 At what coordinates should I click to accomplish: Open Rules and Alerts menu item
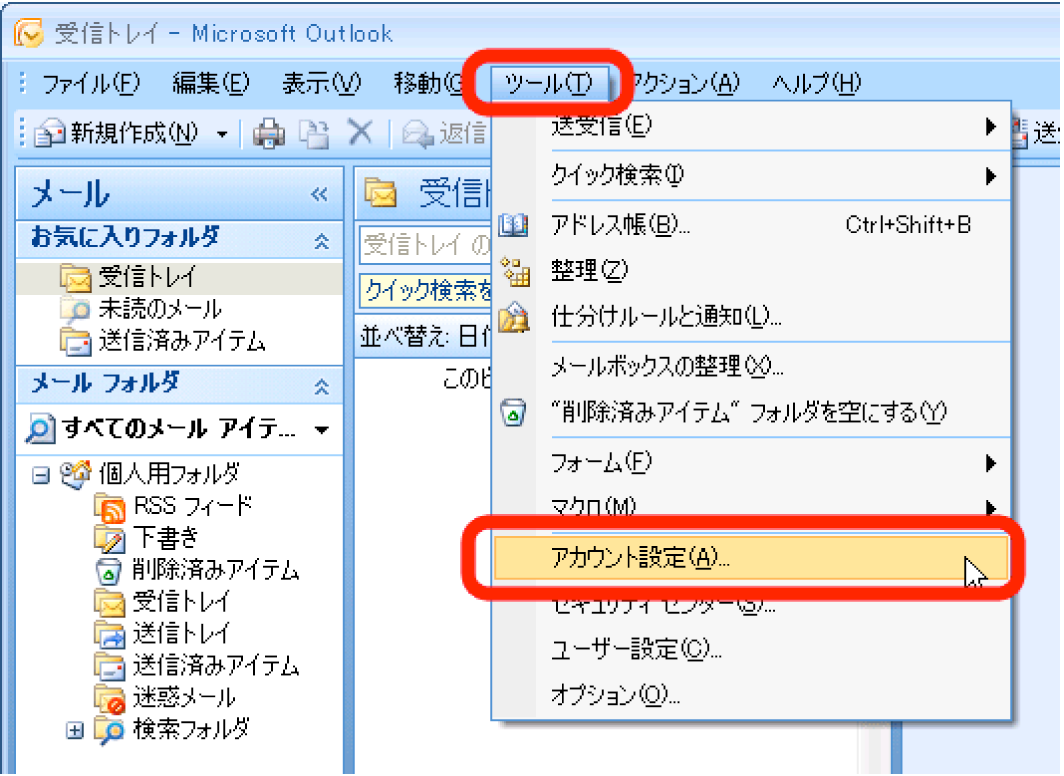(x=666, y=317)
